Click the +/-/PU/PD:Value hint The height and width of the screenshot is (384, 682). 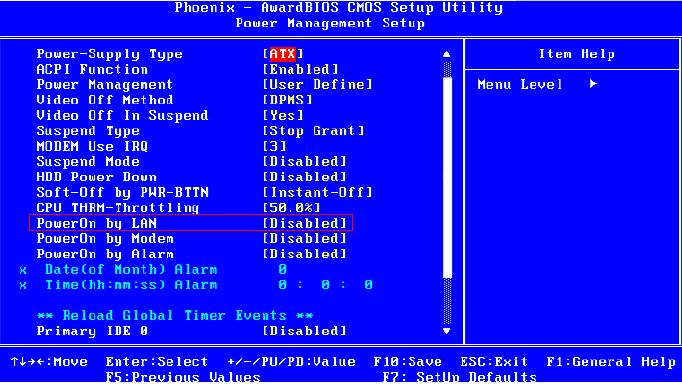tap(291, 361)
